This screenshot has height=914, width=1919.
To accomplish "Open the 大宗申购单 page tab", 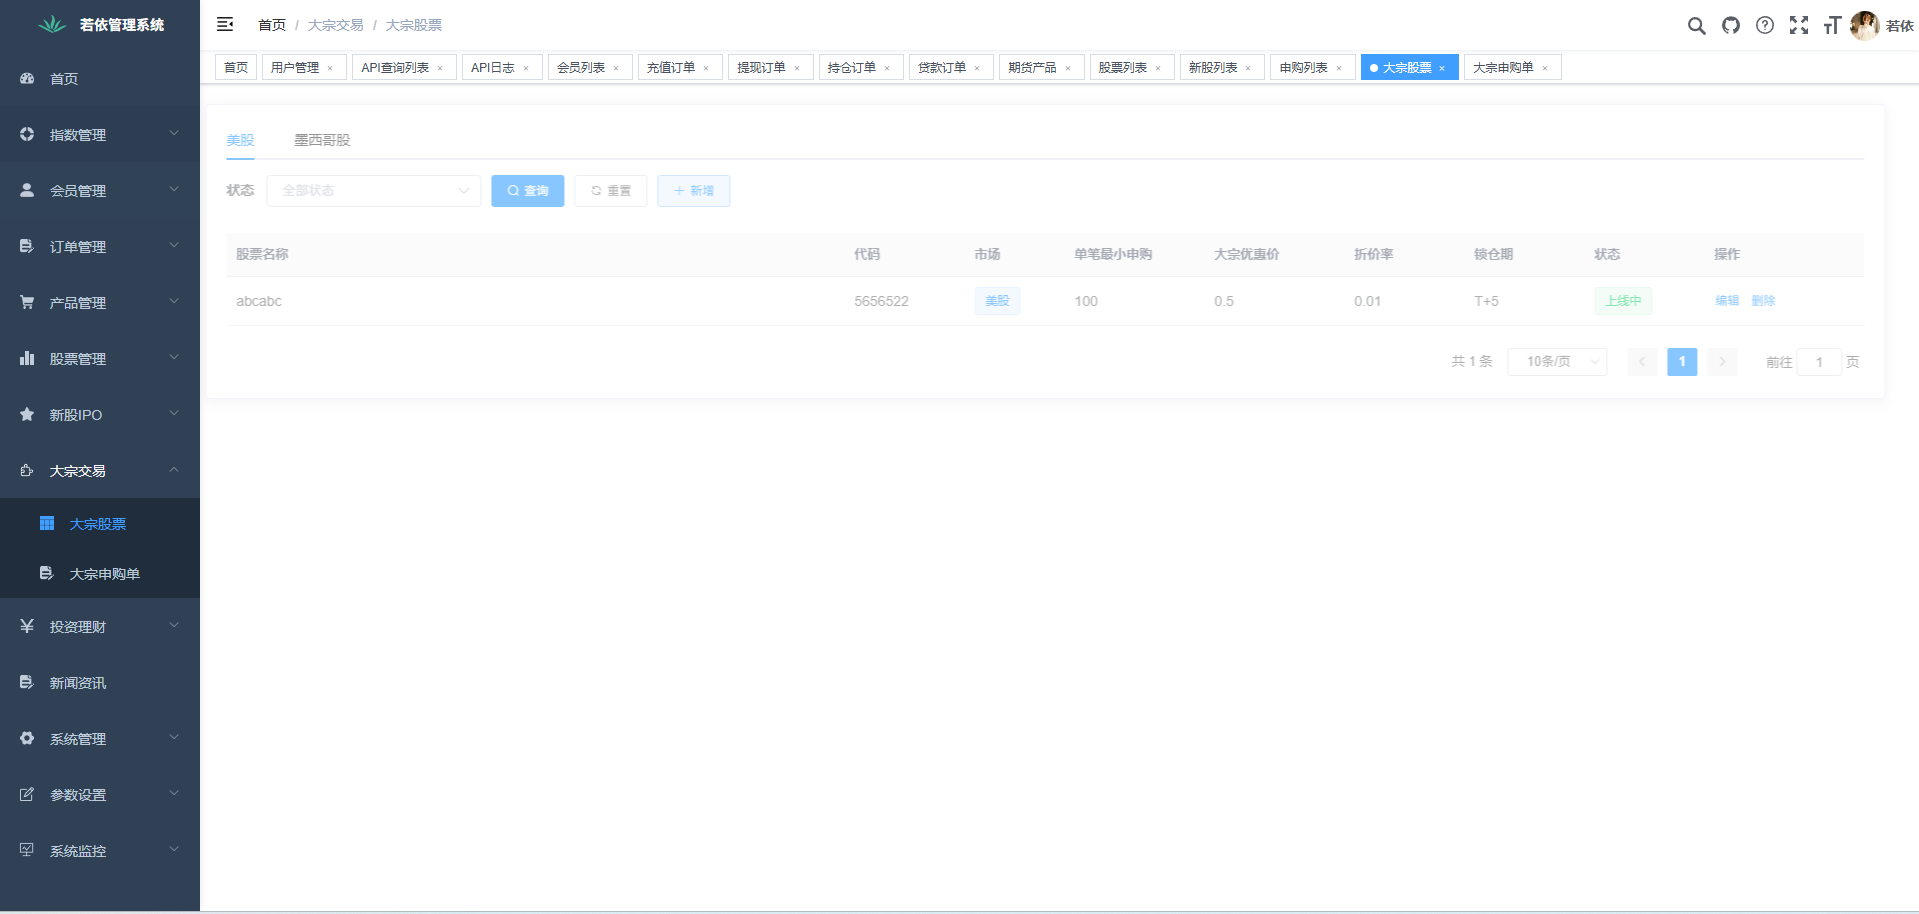I will (1503, 68).
